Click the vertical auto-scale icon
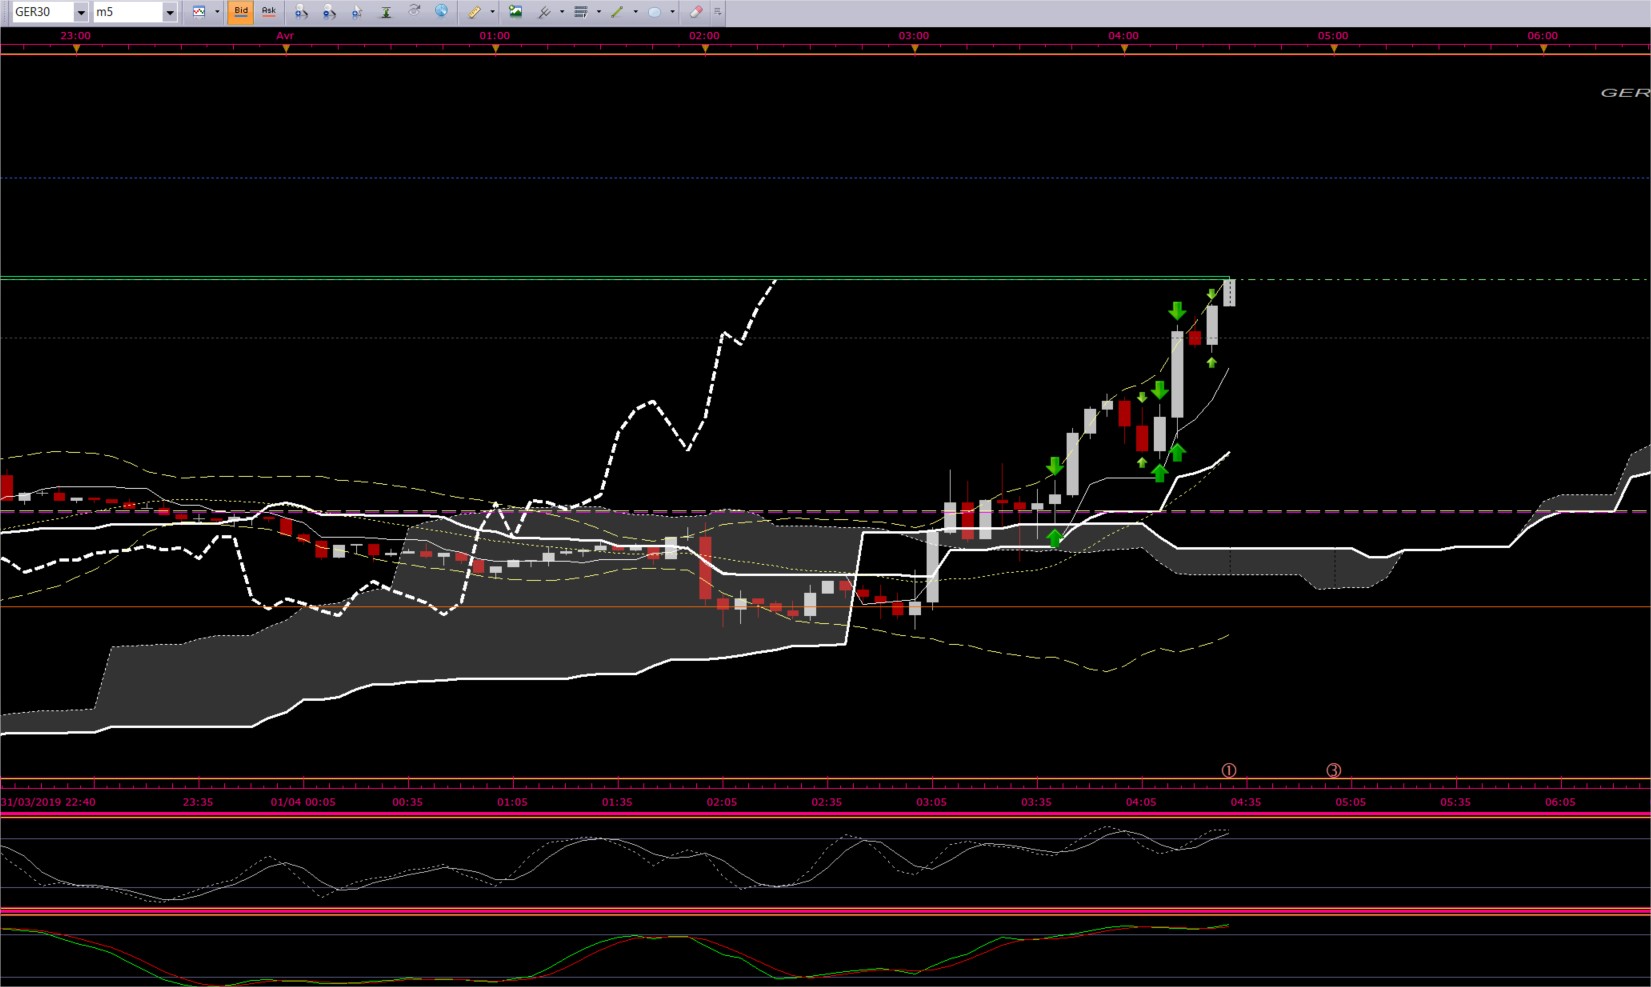The width and height of the screenshot is (1651, 987). (385, 12)
